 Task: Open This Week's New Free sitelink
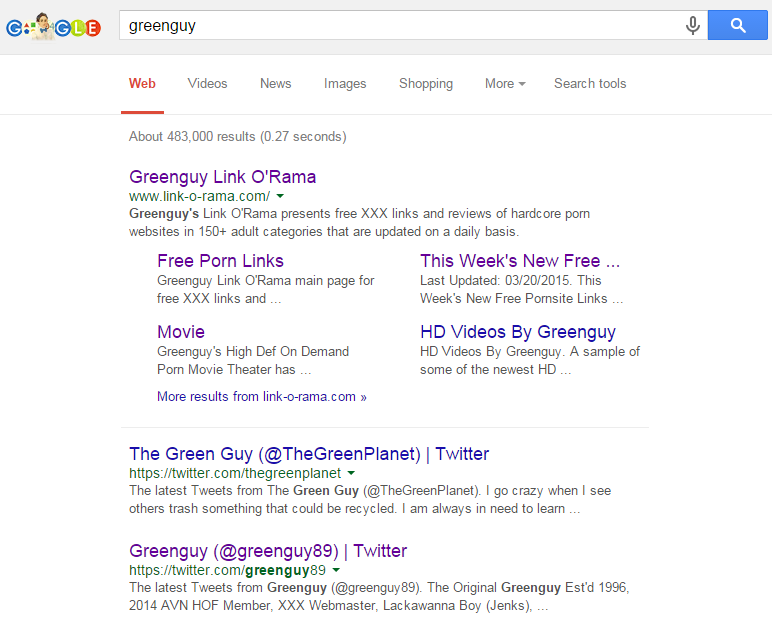pos(520,261)
